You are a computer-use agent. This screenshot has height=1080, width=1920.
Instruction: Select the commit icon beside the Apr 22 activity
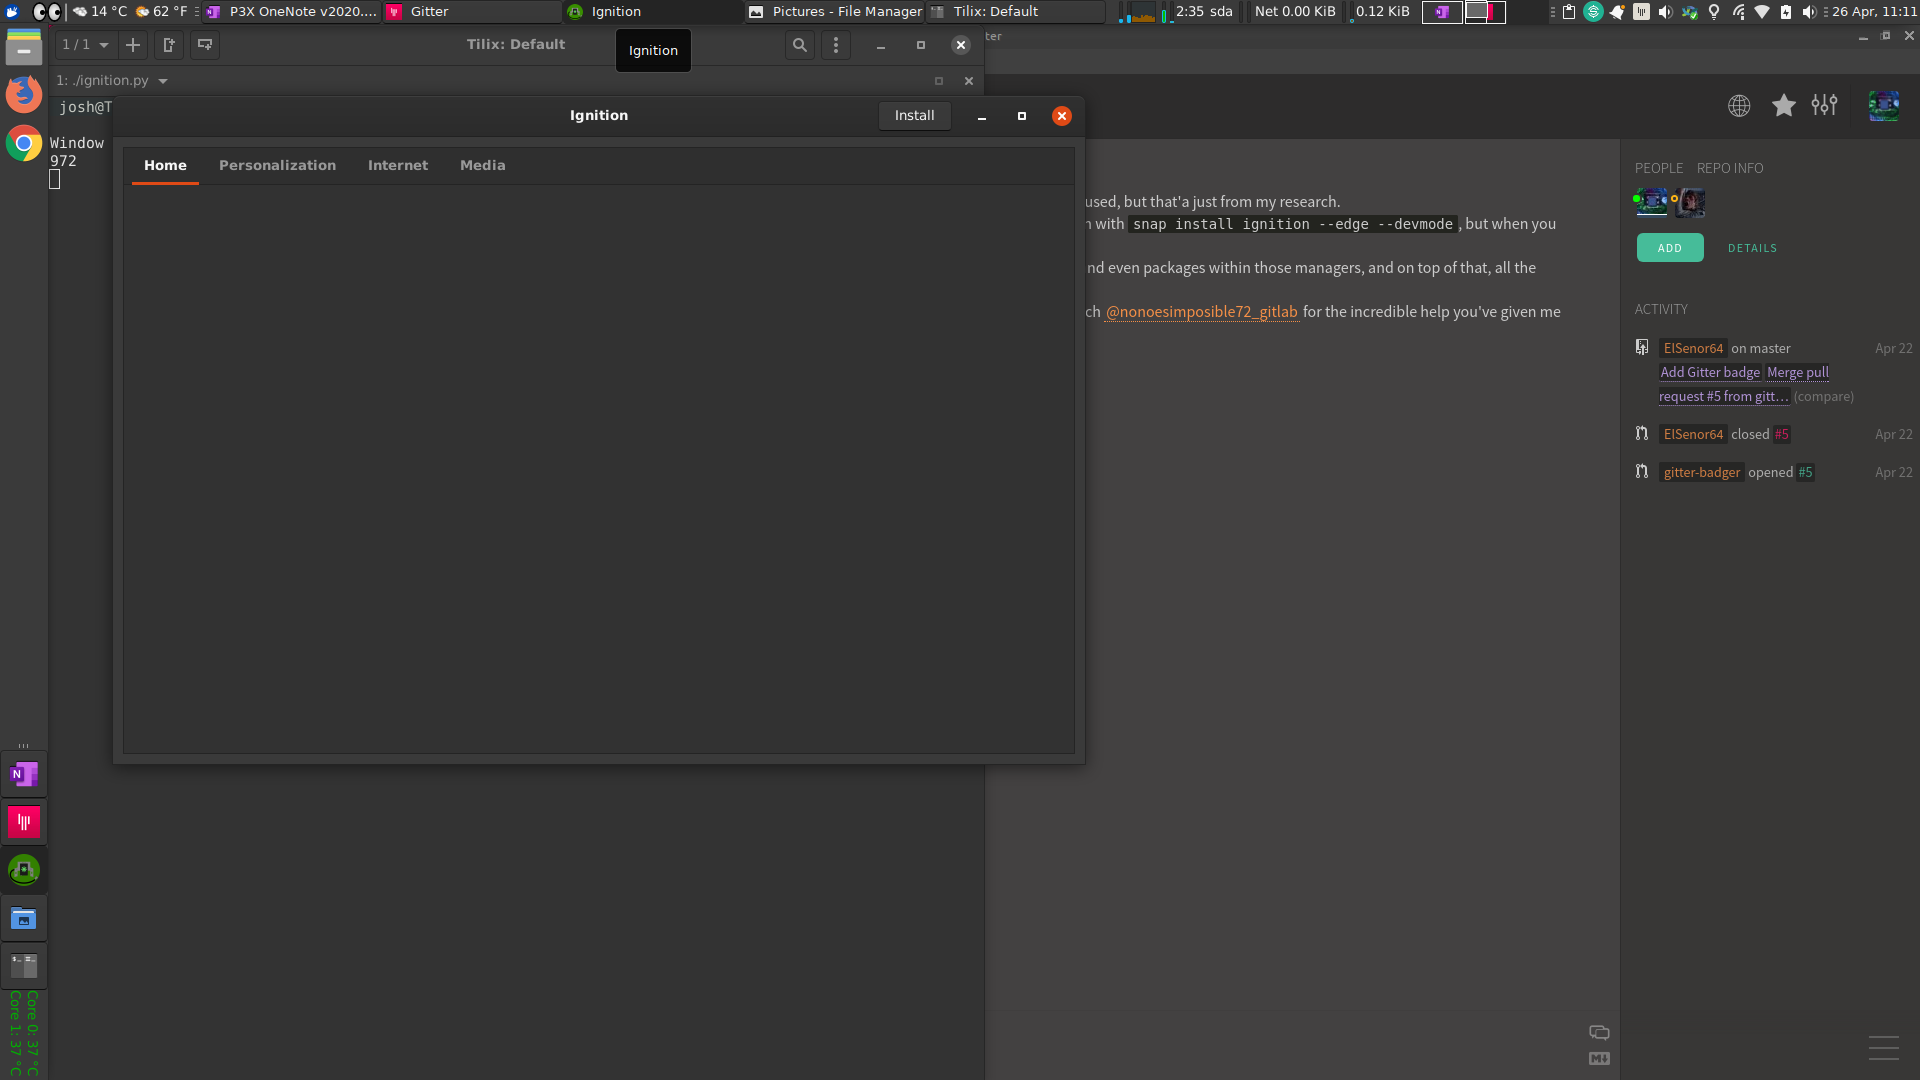[x=1642, y=347]
